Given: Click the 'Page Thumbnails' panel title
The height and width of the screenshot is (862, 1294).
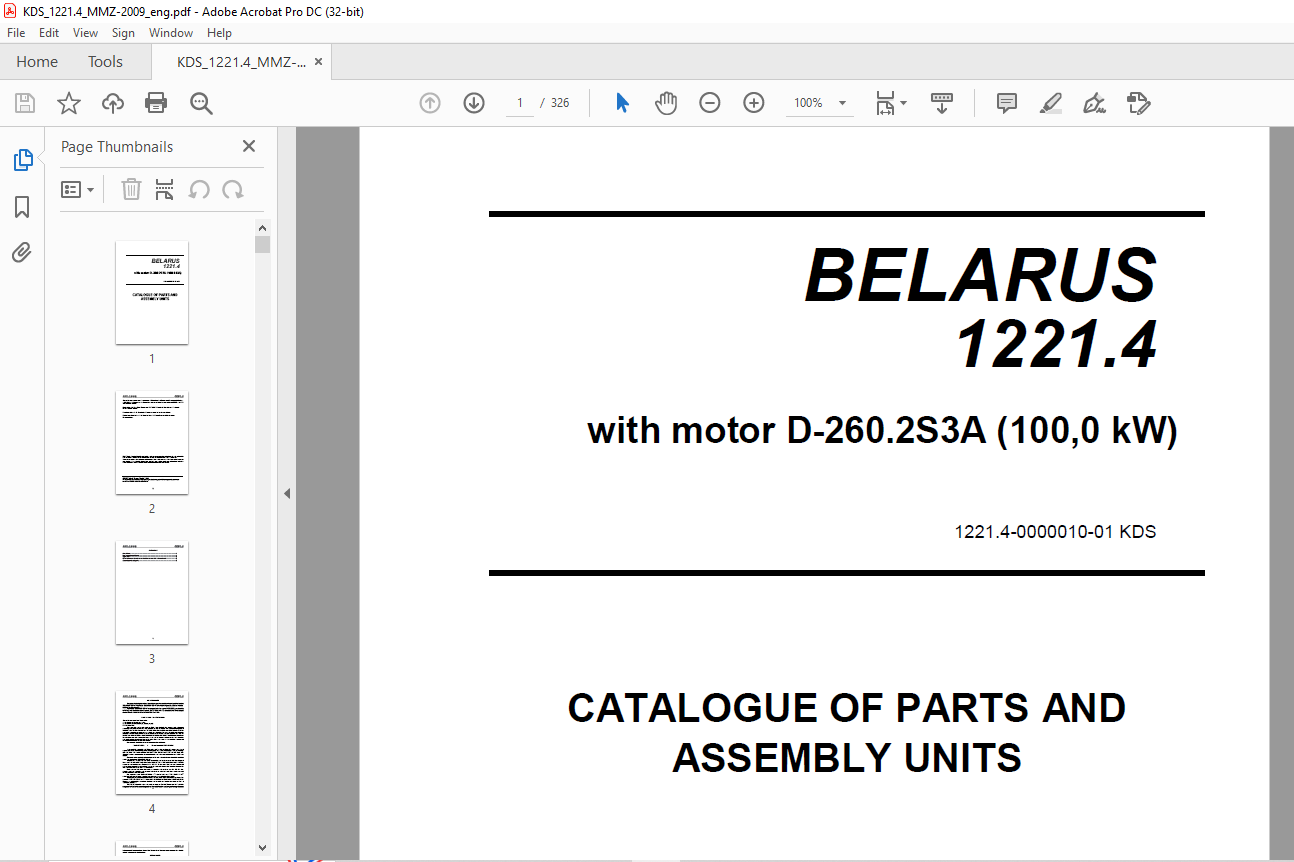Looking at the screenshot, I should click(x=117, y=147).
